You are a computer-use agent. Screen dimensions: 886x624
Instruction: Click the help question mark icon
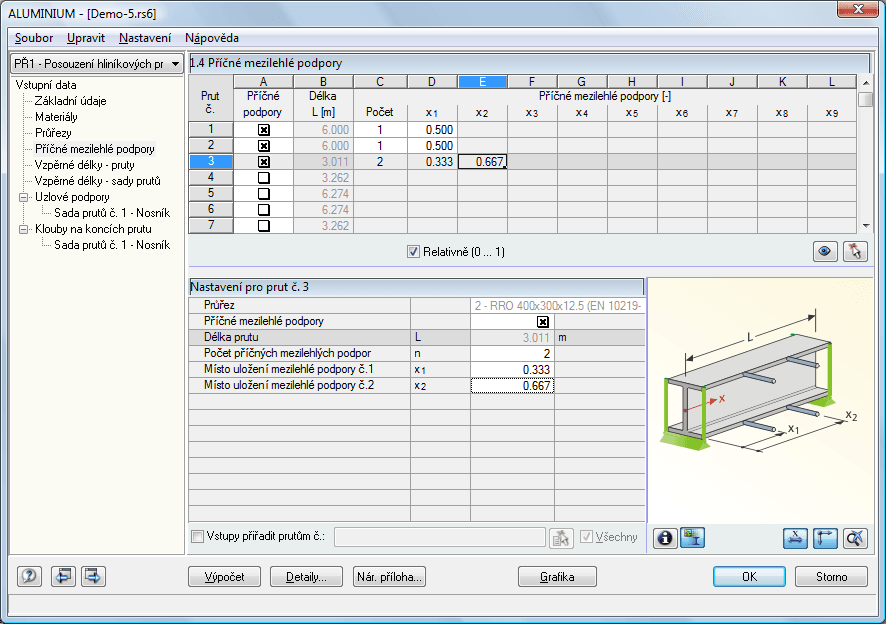pyautogui.click(x=29, y=576)
